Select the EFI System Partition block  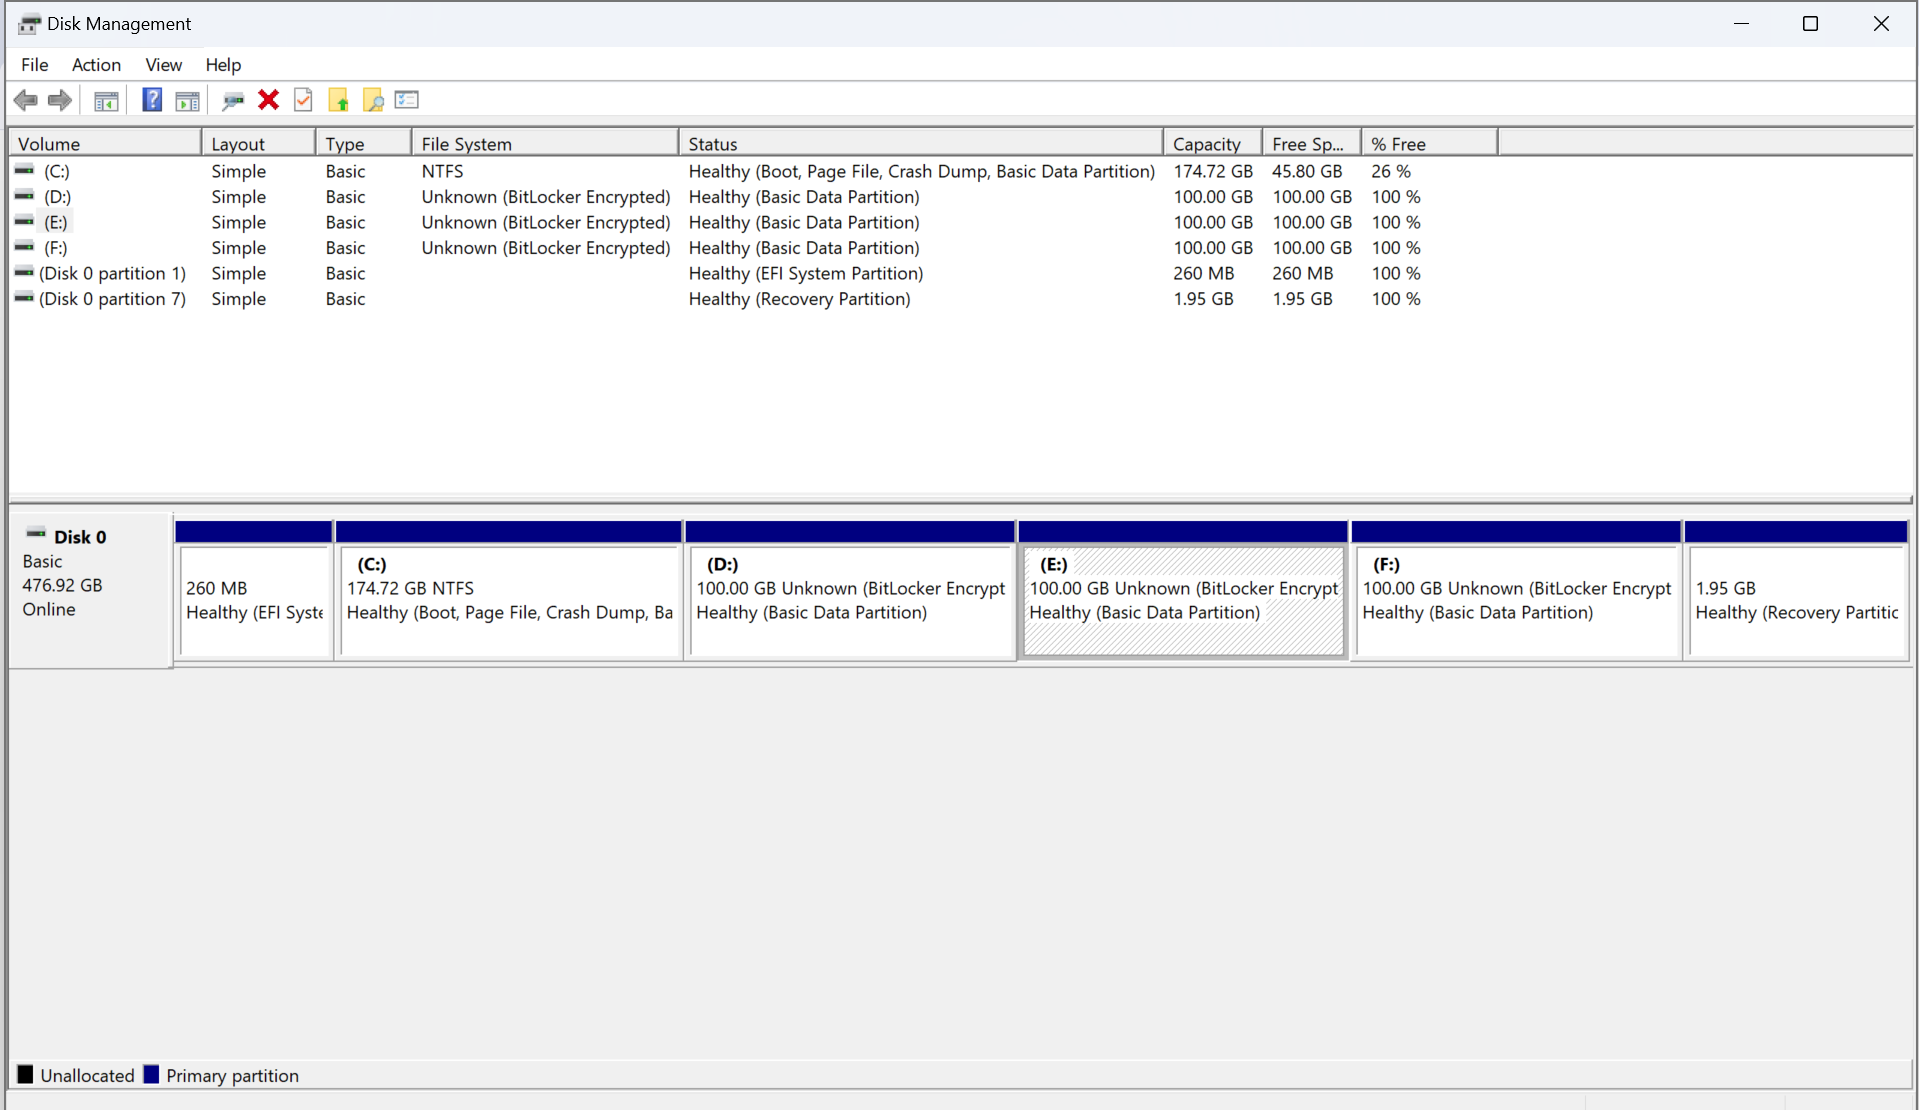(x=253, y=600)
